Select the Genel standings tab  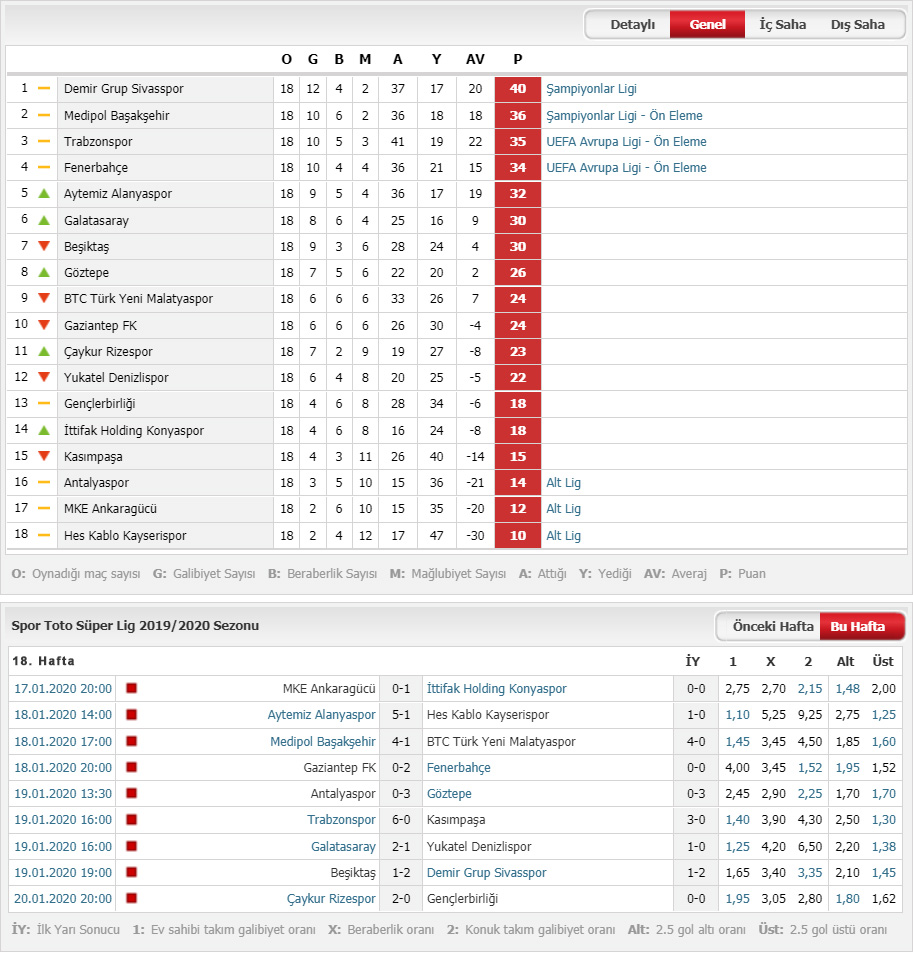pyautogui.click(x=708, y=24)
